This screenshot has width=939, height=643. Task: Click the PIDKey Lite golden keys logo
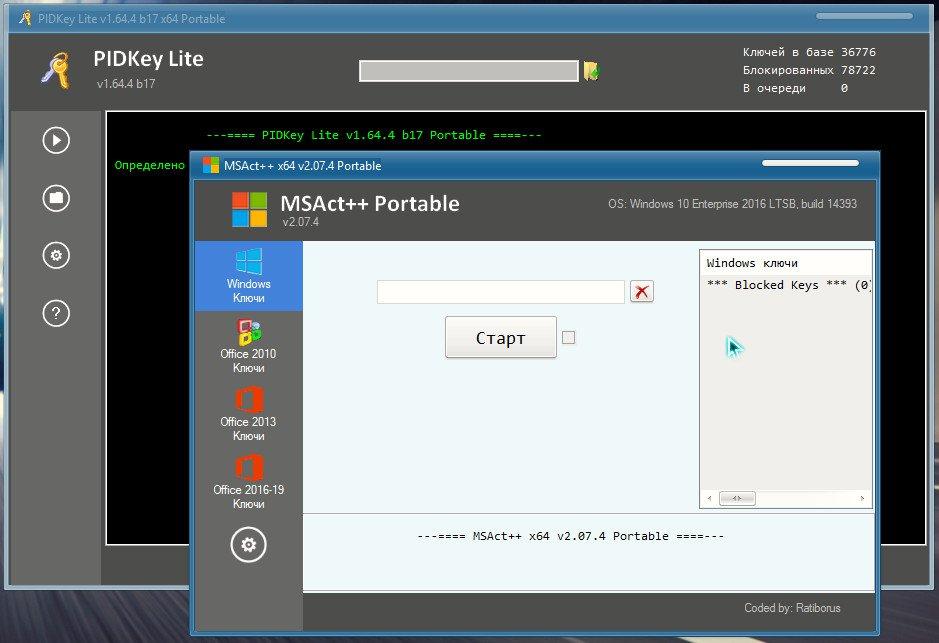point(55,70)
